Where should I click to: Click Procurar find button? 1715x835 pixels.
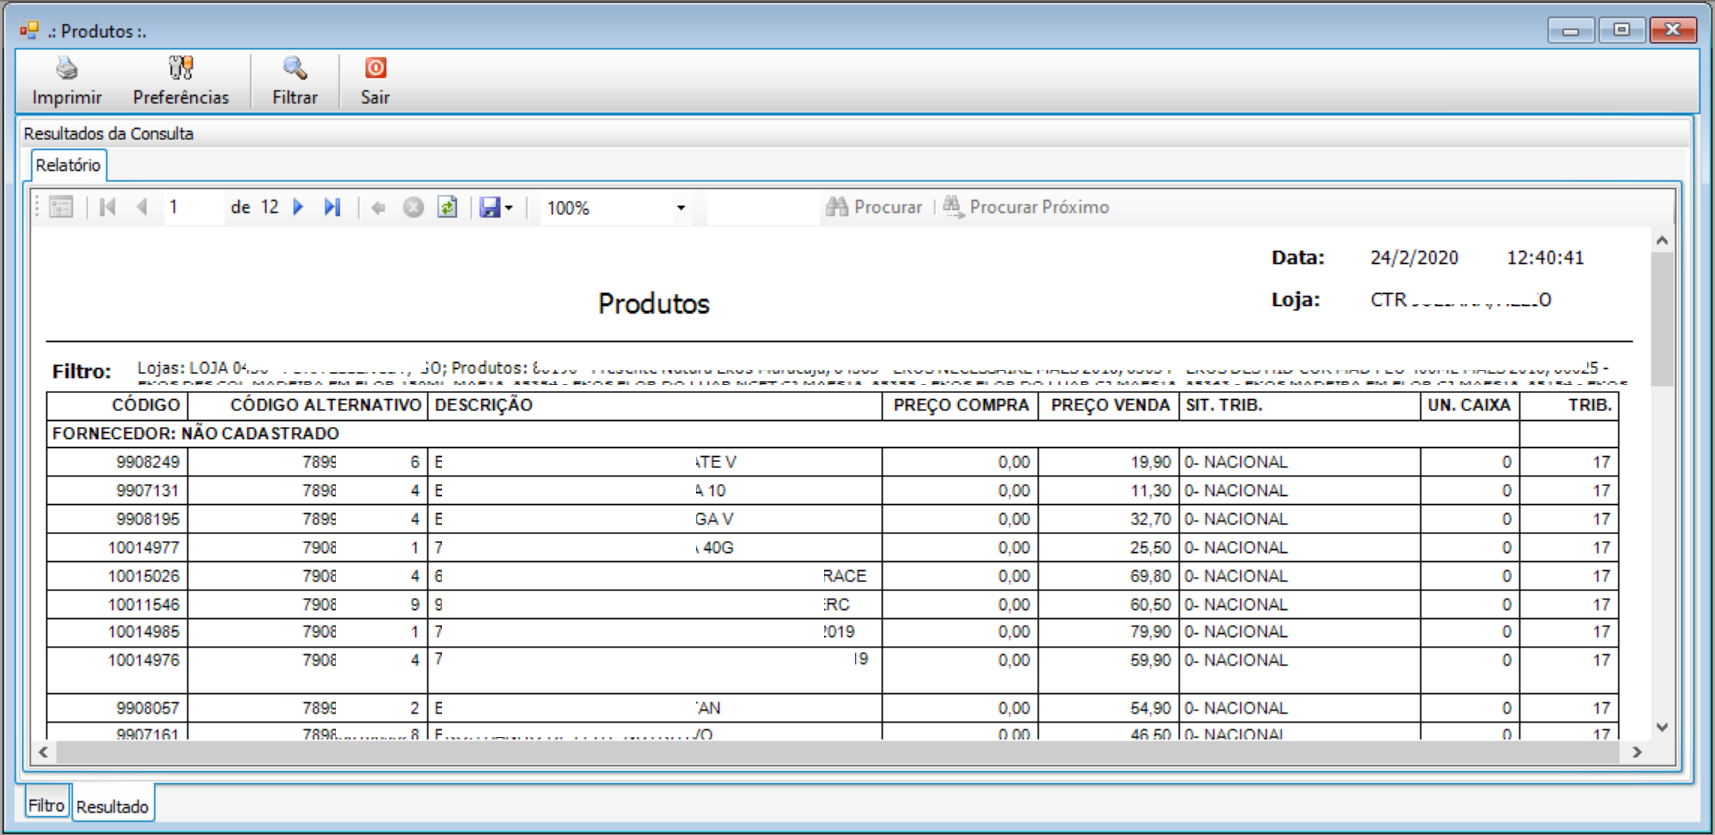[x=873, y=207]
